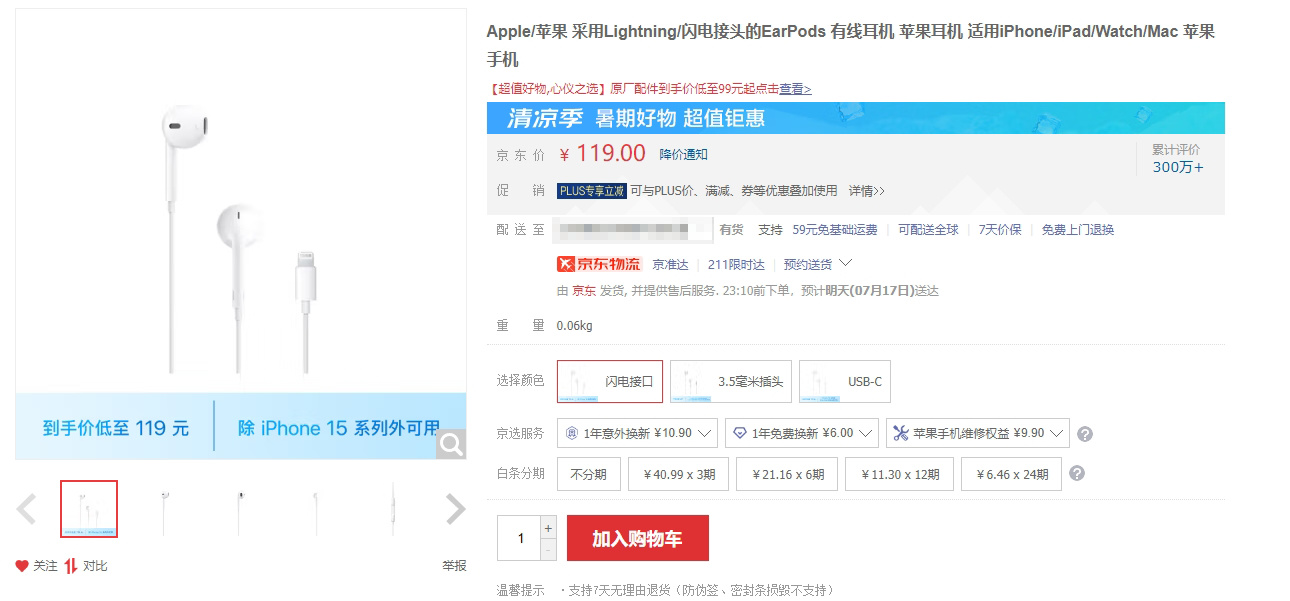Select the 闪电接口 option

(610, 381)
